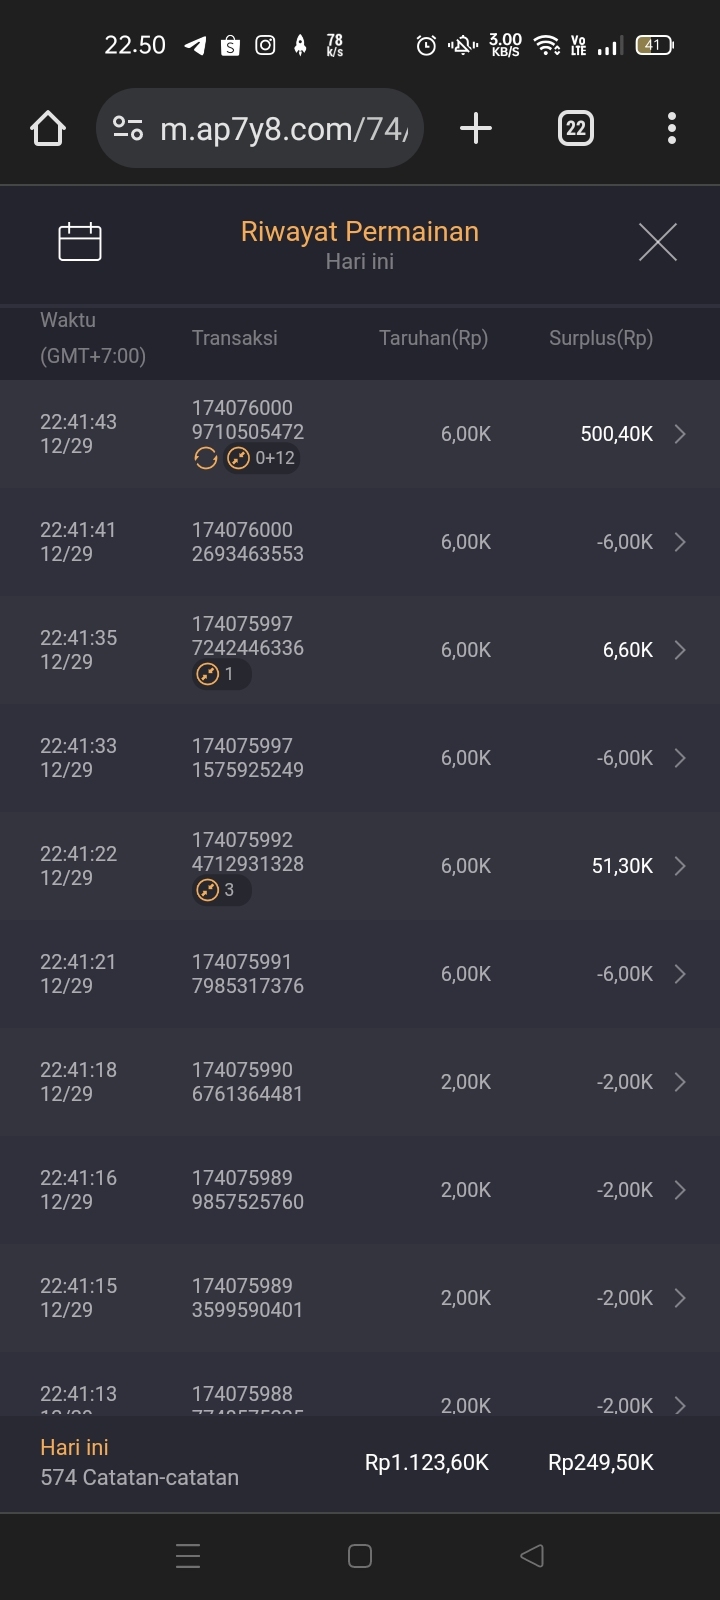Tap the browser home icon

pyautogui.click(x=48, y=129)
